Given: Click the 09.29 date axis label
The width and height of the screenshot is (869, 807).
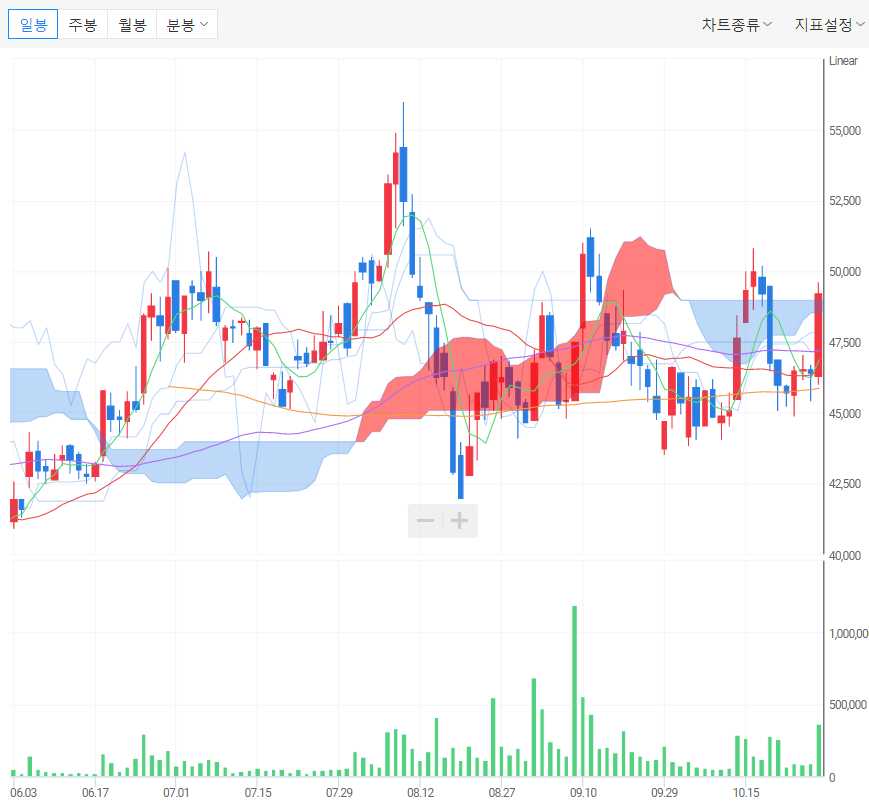Looking at the screenshot, I should 664,793.
